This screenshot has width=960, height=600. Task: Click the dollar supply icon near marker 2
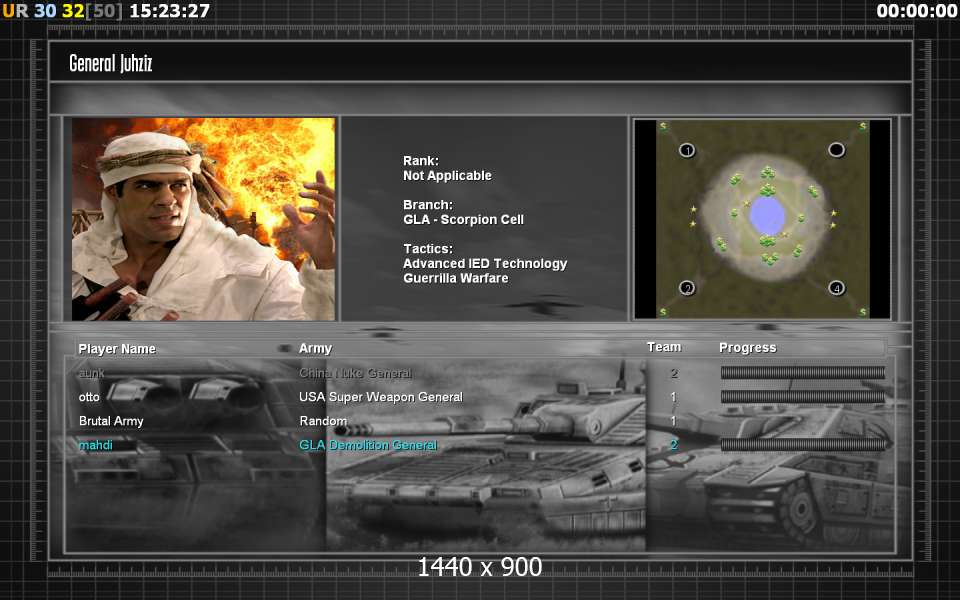click(x=663, y=312)
